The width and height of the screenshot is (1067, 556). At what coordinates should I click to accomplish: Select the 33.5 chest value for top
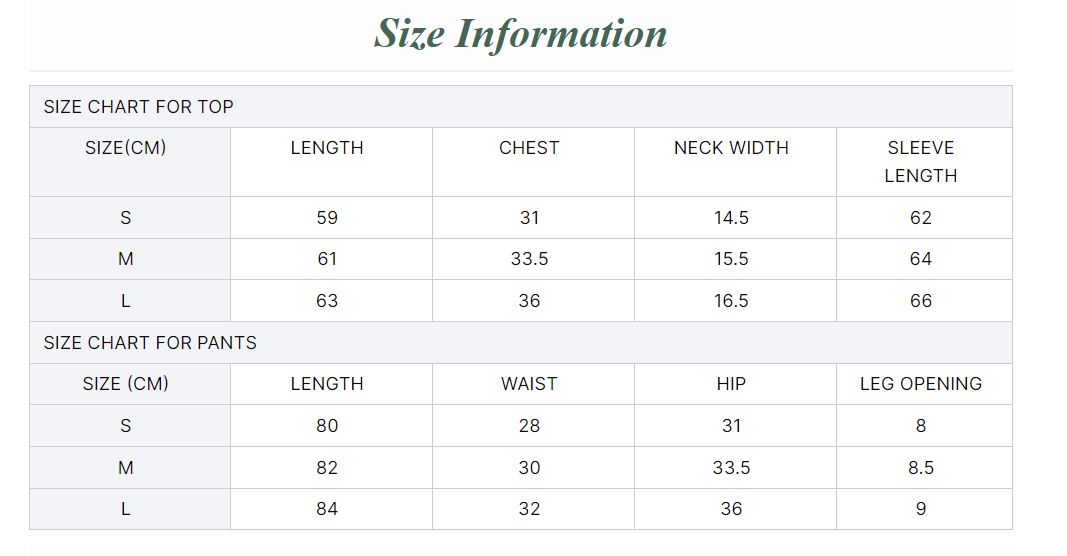point(529,259)
